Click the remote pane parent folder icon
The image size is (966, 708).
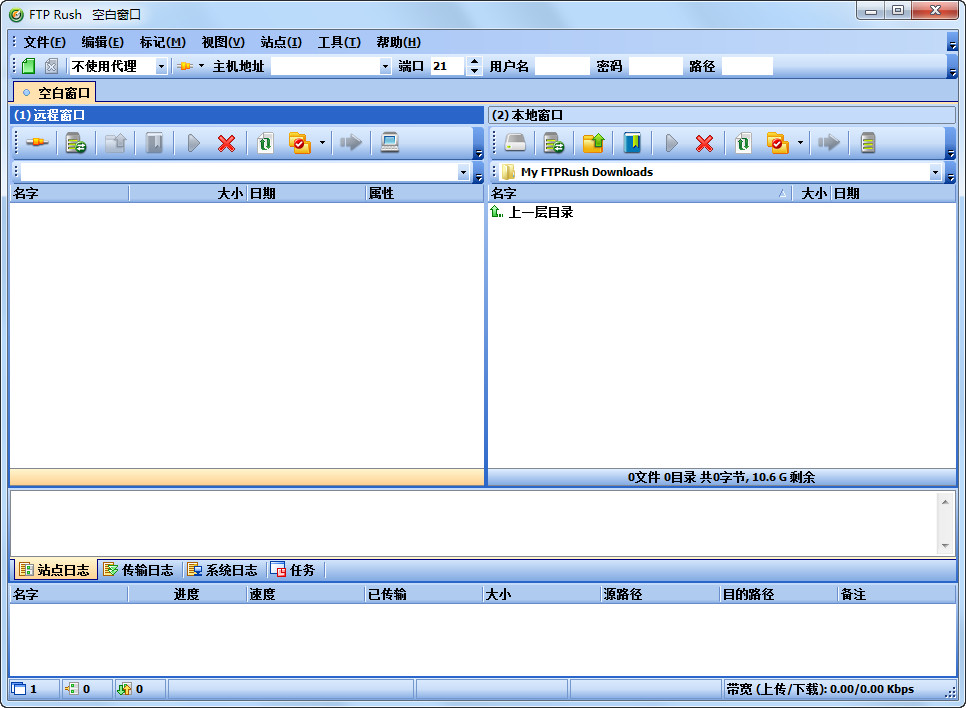coord(115,143)
